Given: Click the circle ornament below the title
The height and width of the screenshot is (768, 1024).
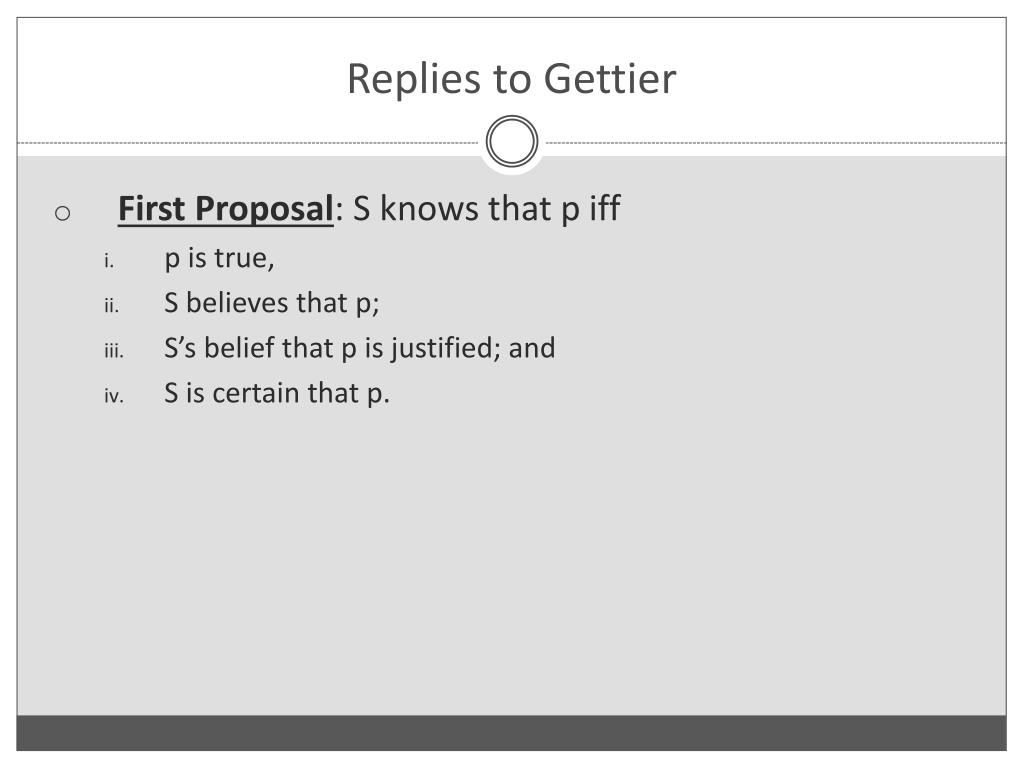Looking at the screenshot, I should [512, 141].
